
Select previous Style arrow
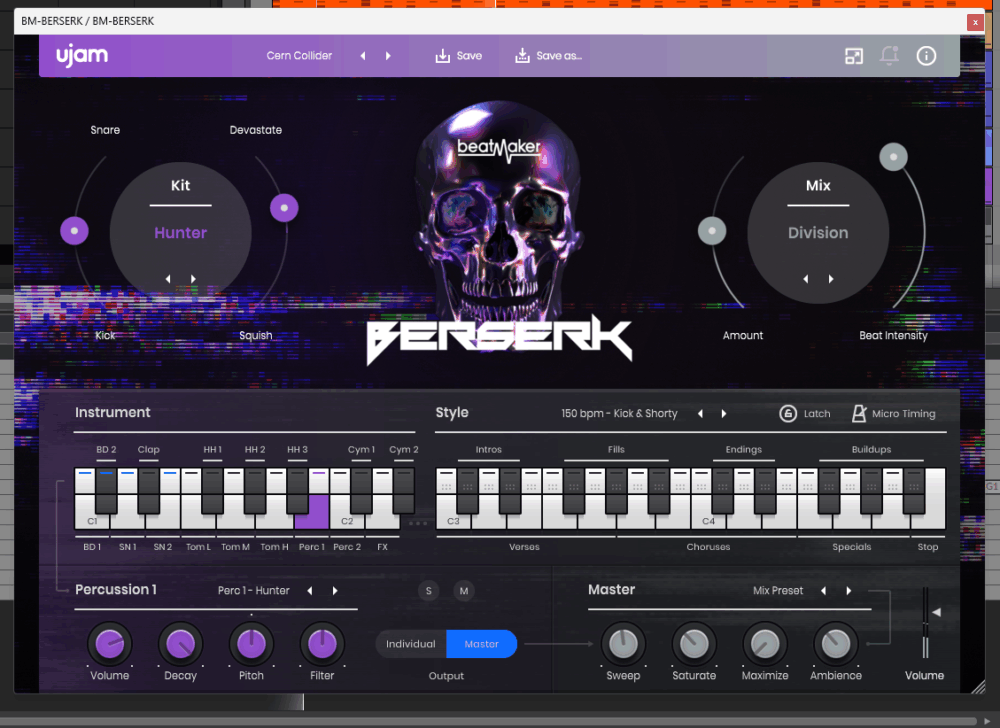pyautogui.click(x=700, y=414)
